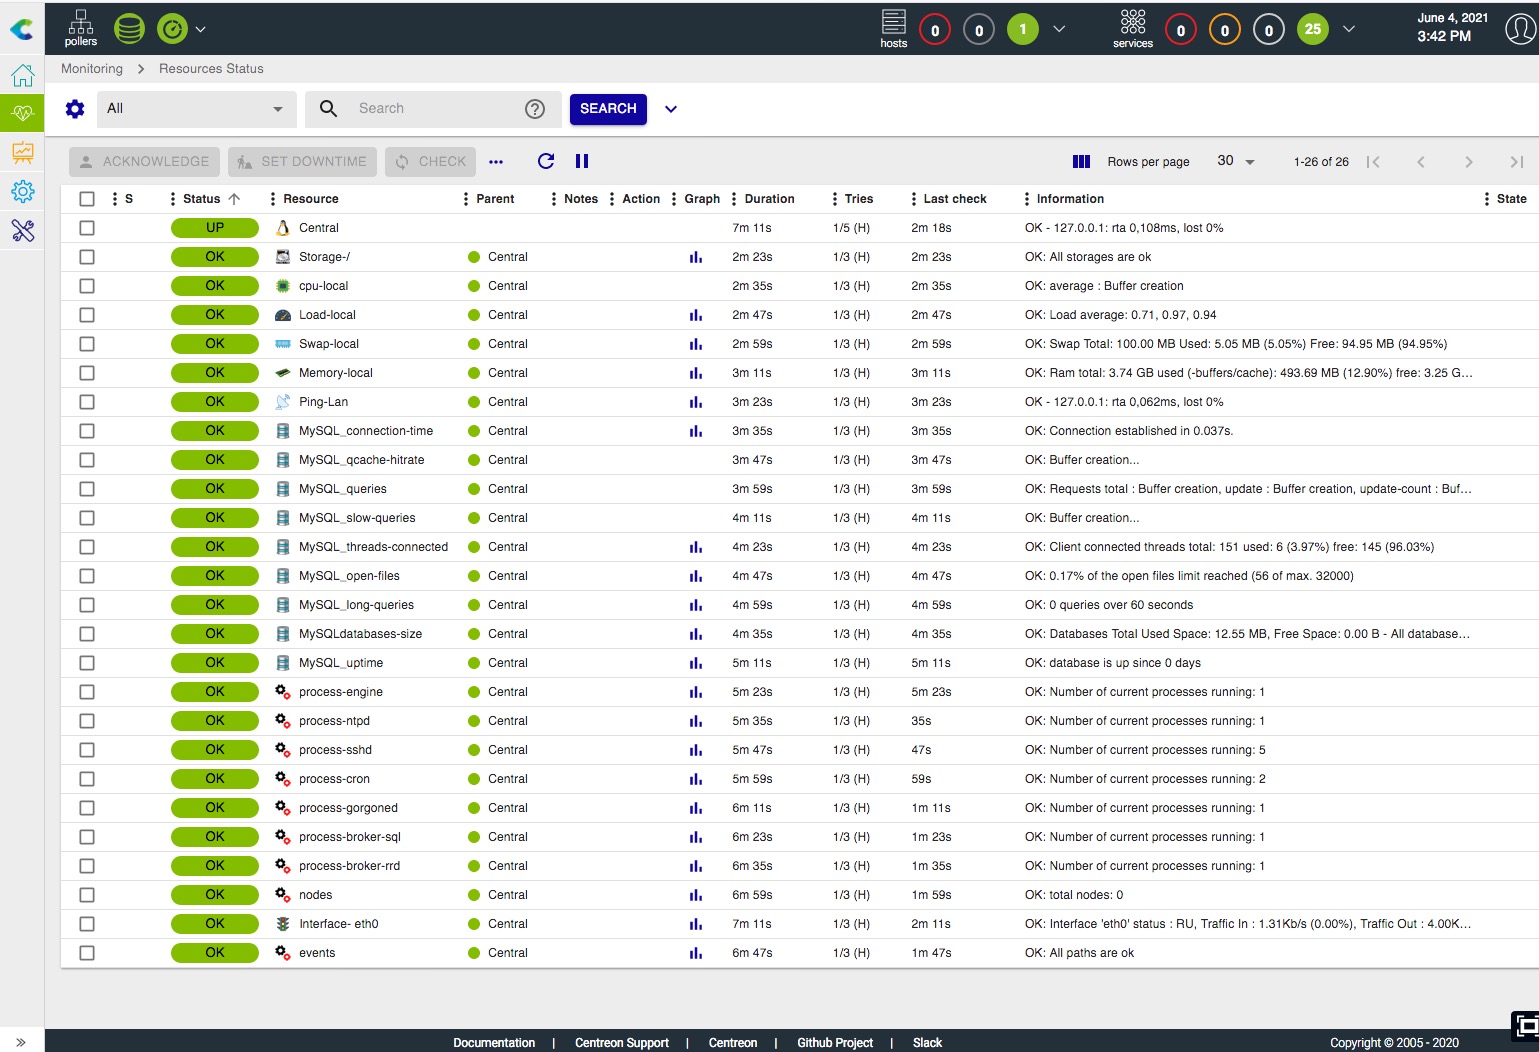Viewport: 1539px width, 1052px height.
Task: Open graph icon for Load-local row
Action: (x=695, y=315)
